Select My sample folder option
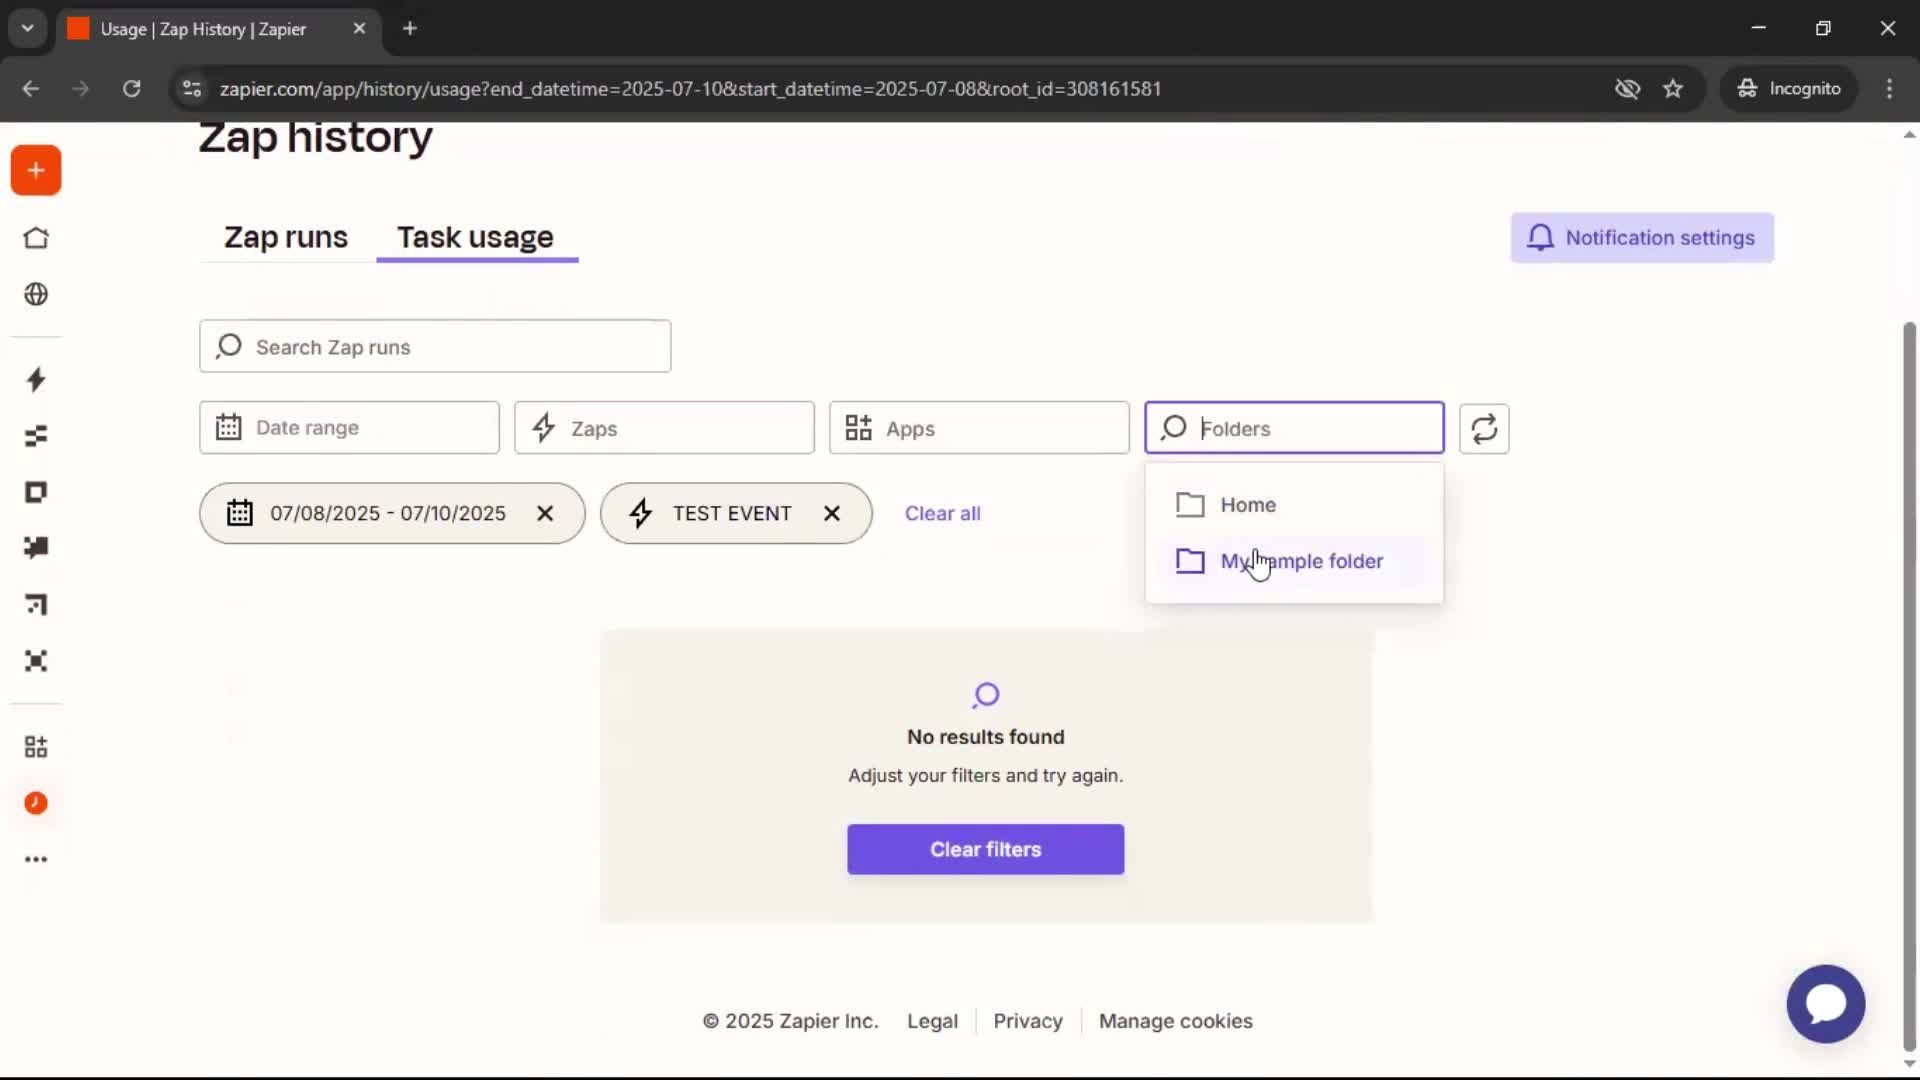The image size is (1920, 1080). click(x=1294, y=561)
